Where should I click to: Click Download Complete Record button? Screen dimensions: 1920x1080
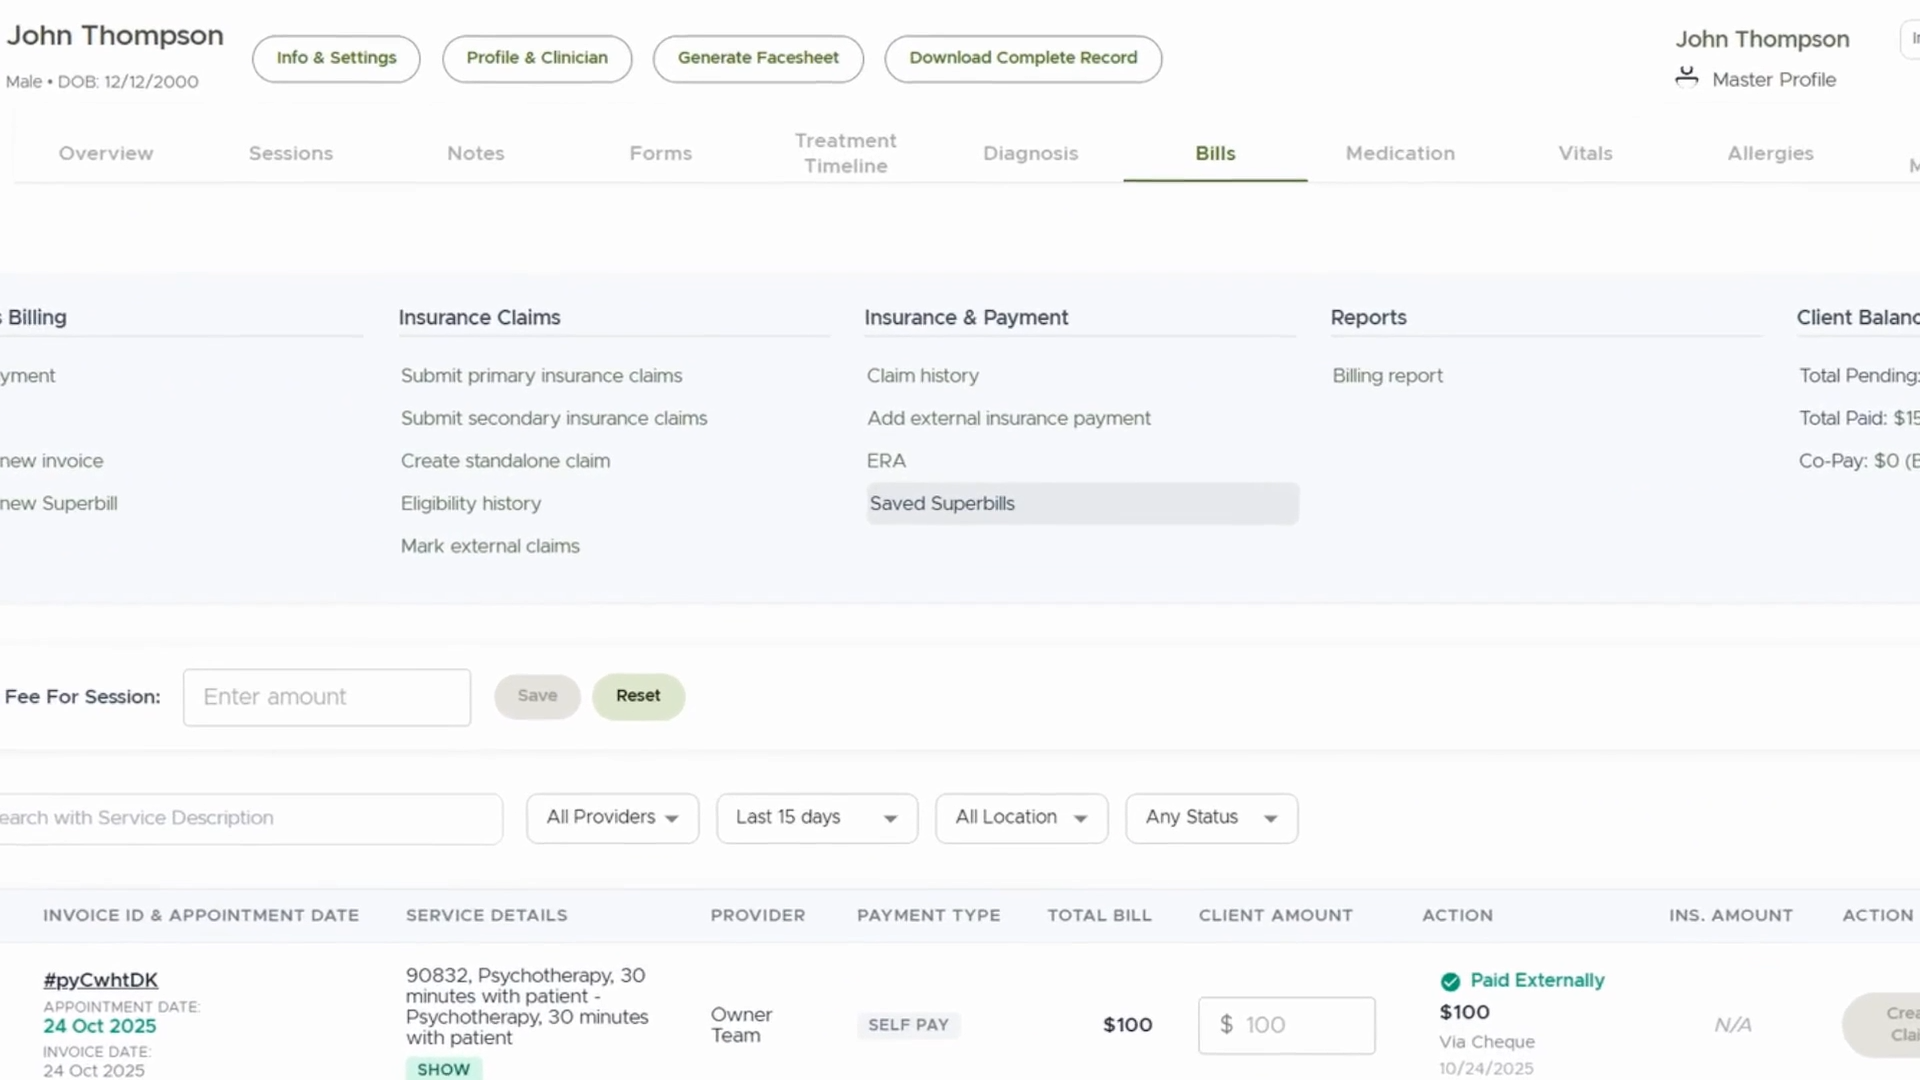[1023, 58]
